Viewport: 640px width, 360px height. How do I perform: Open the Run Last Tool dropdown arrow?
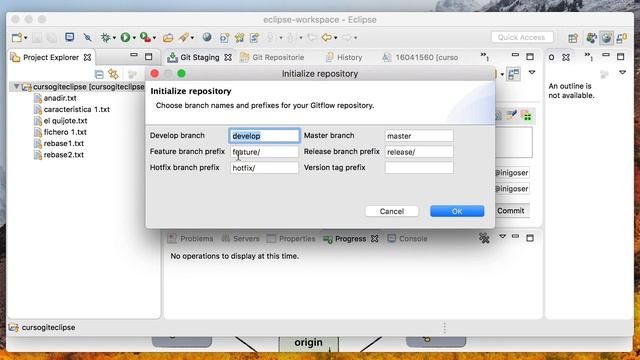click(x=154, y=38)
